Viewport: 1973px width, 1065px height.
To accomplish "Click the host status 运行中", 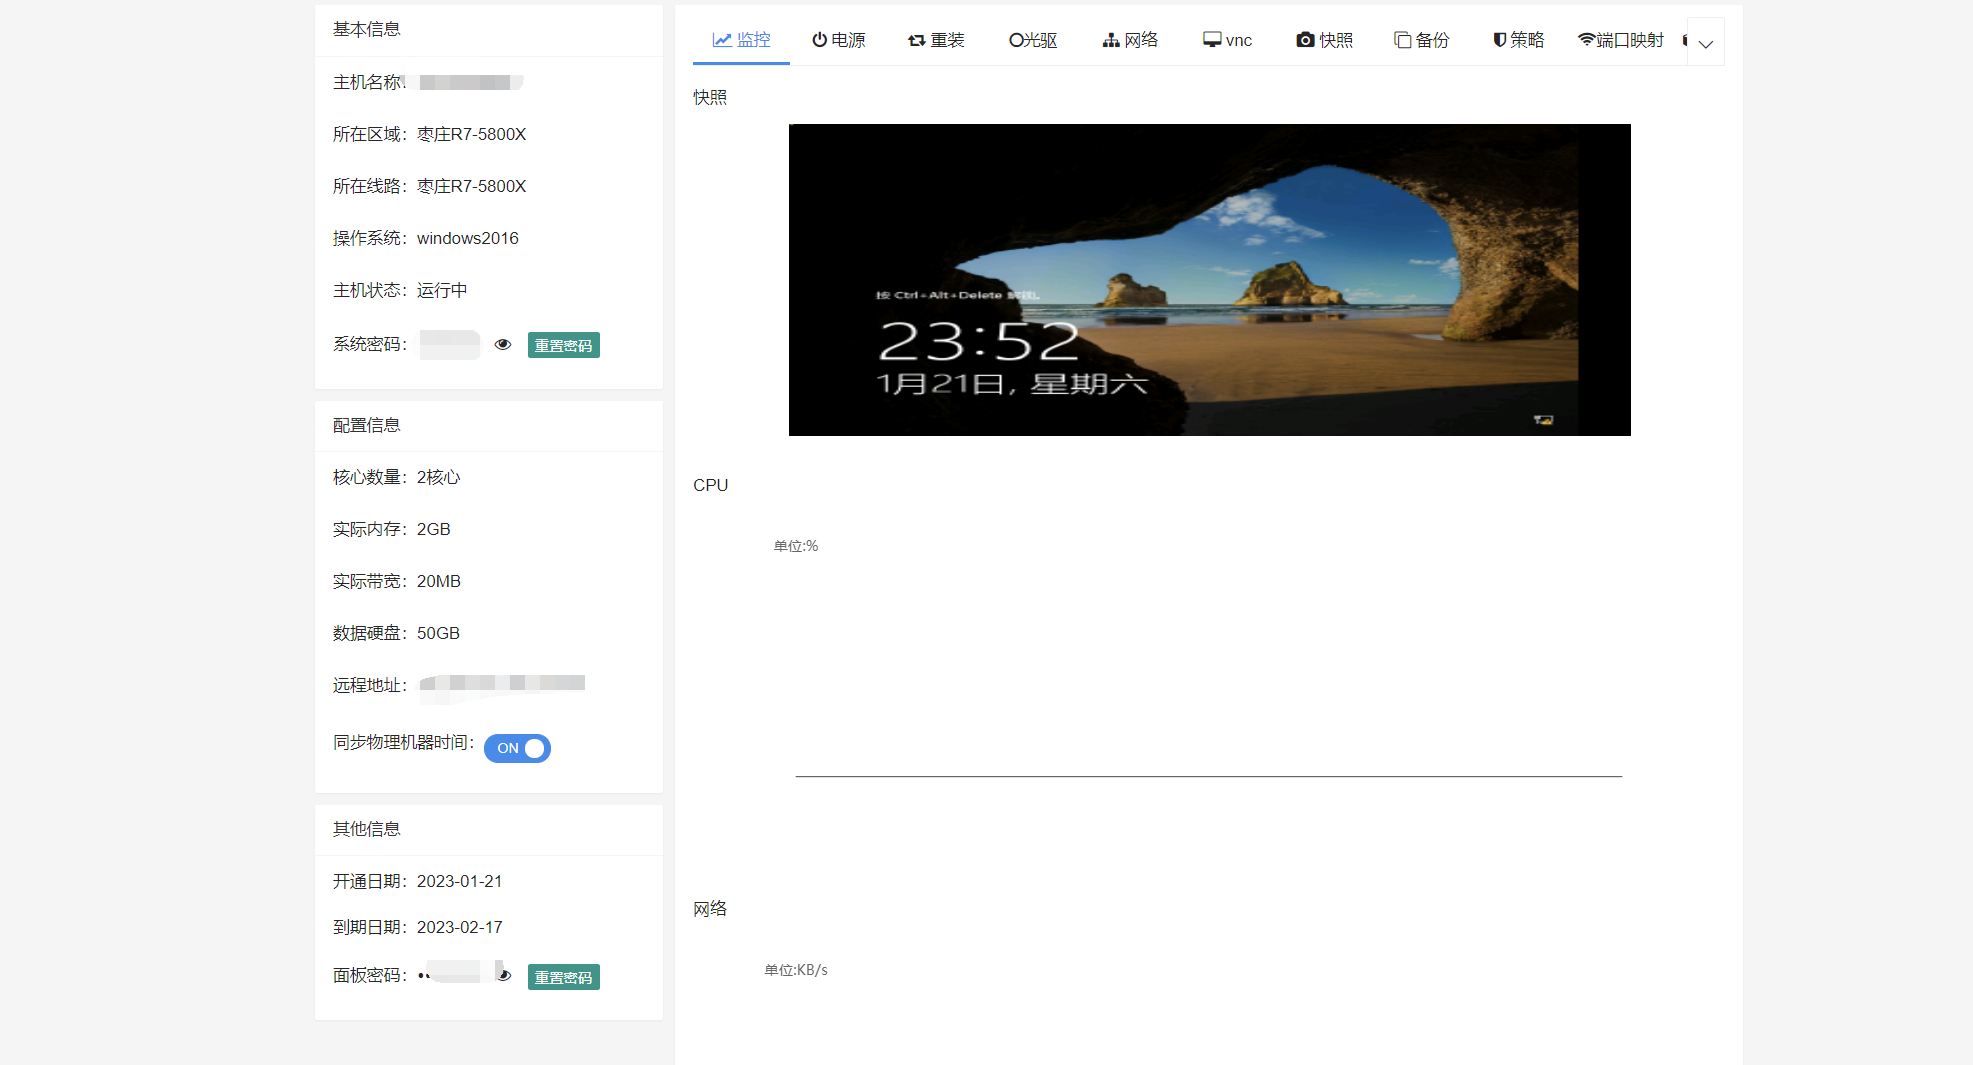I will coord(442,290).
